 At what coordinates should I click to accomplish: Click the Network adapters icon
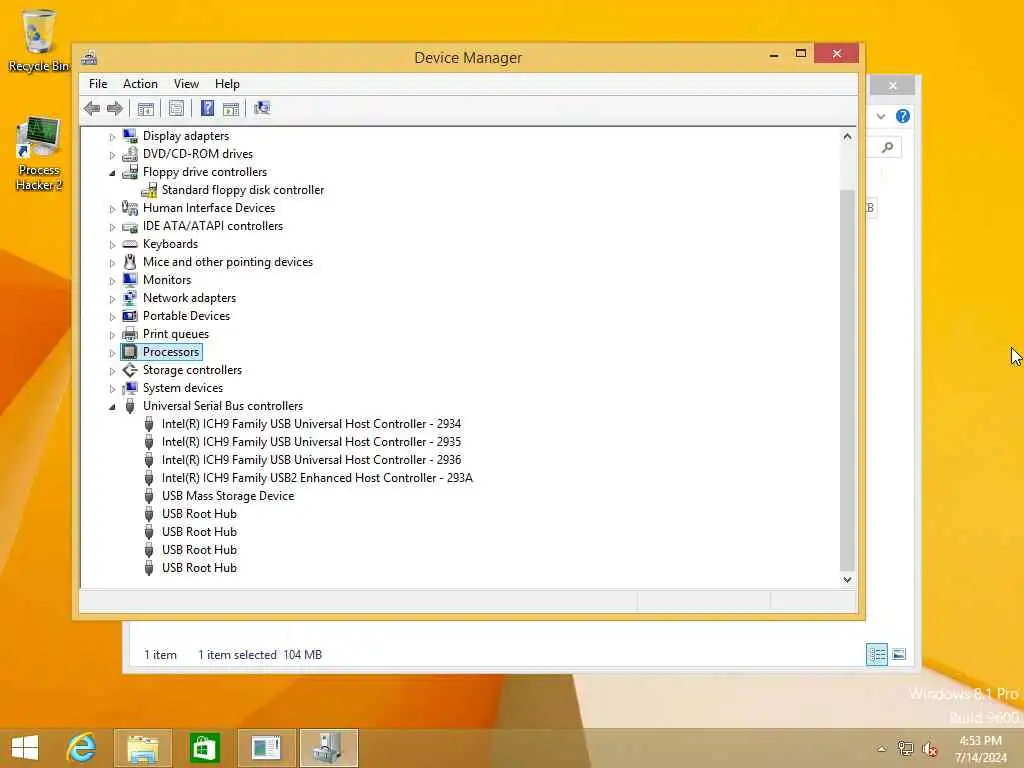point(130,298)
